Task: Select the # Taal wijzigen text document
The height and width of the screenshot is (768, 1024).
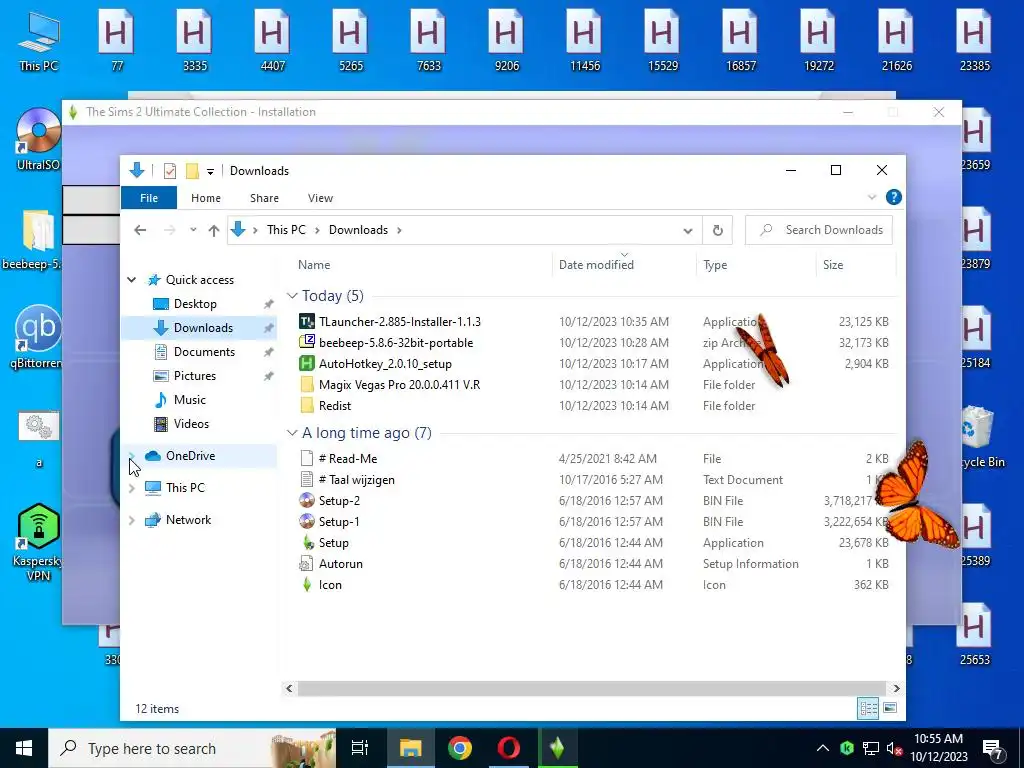Action: 593,479
